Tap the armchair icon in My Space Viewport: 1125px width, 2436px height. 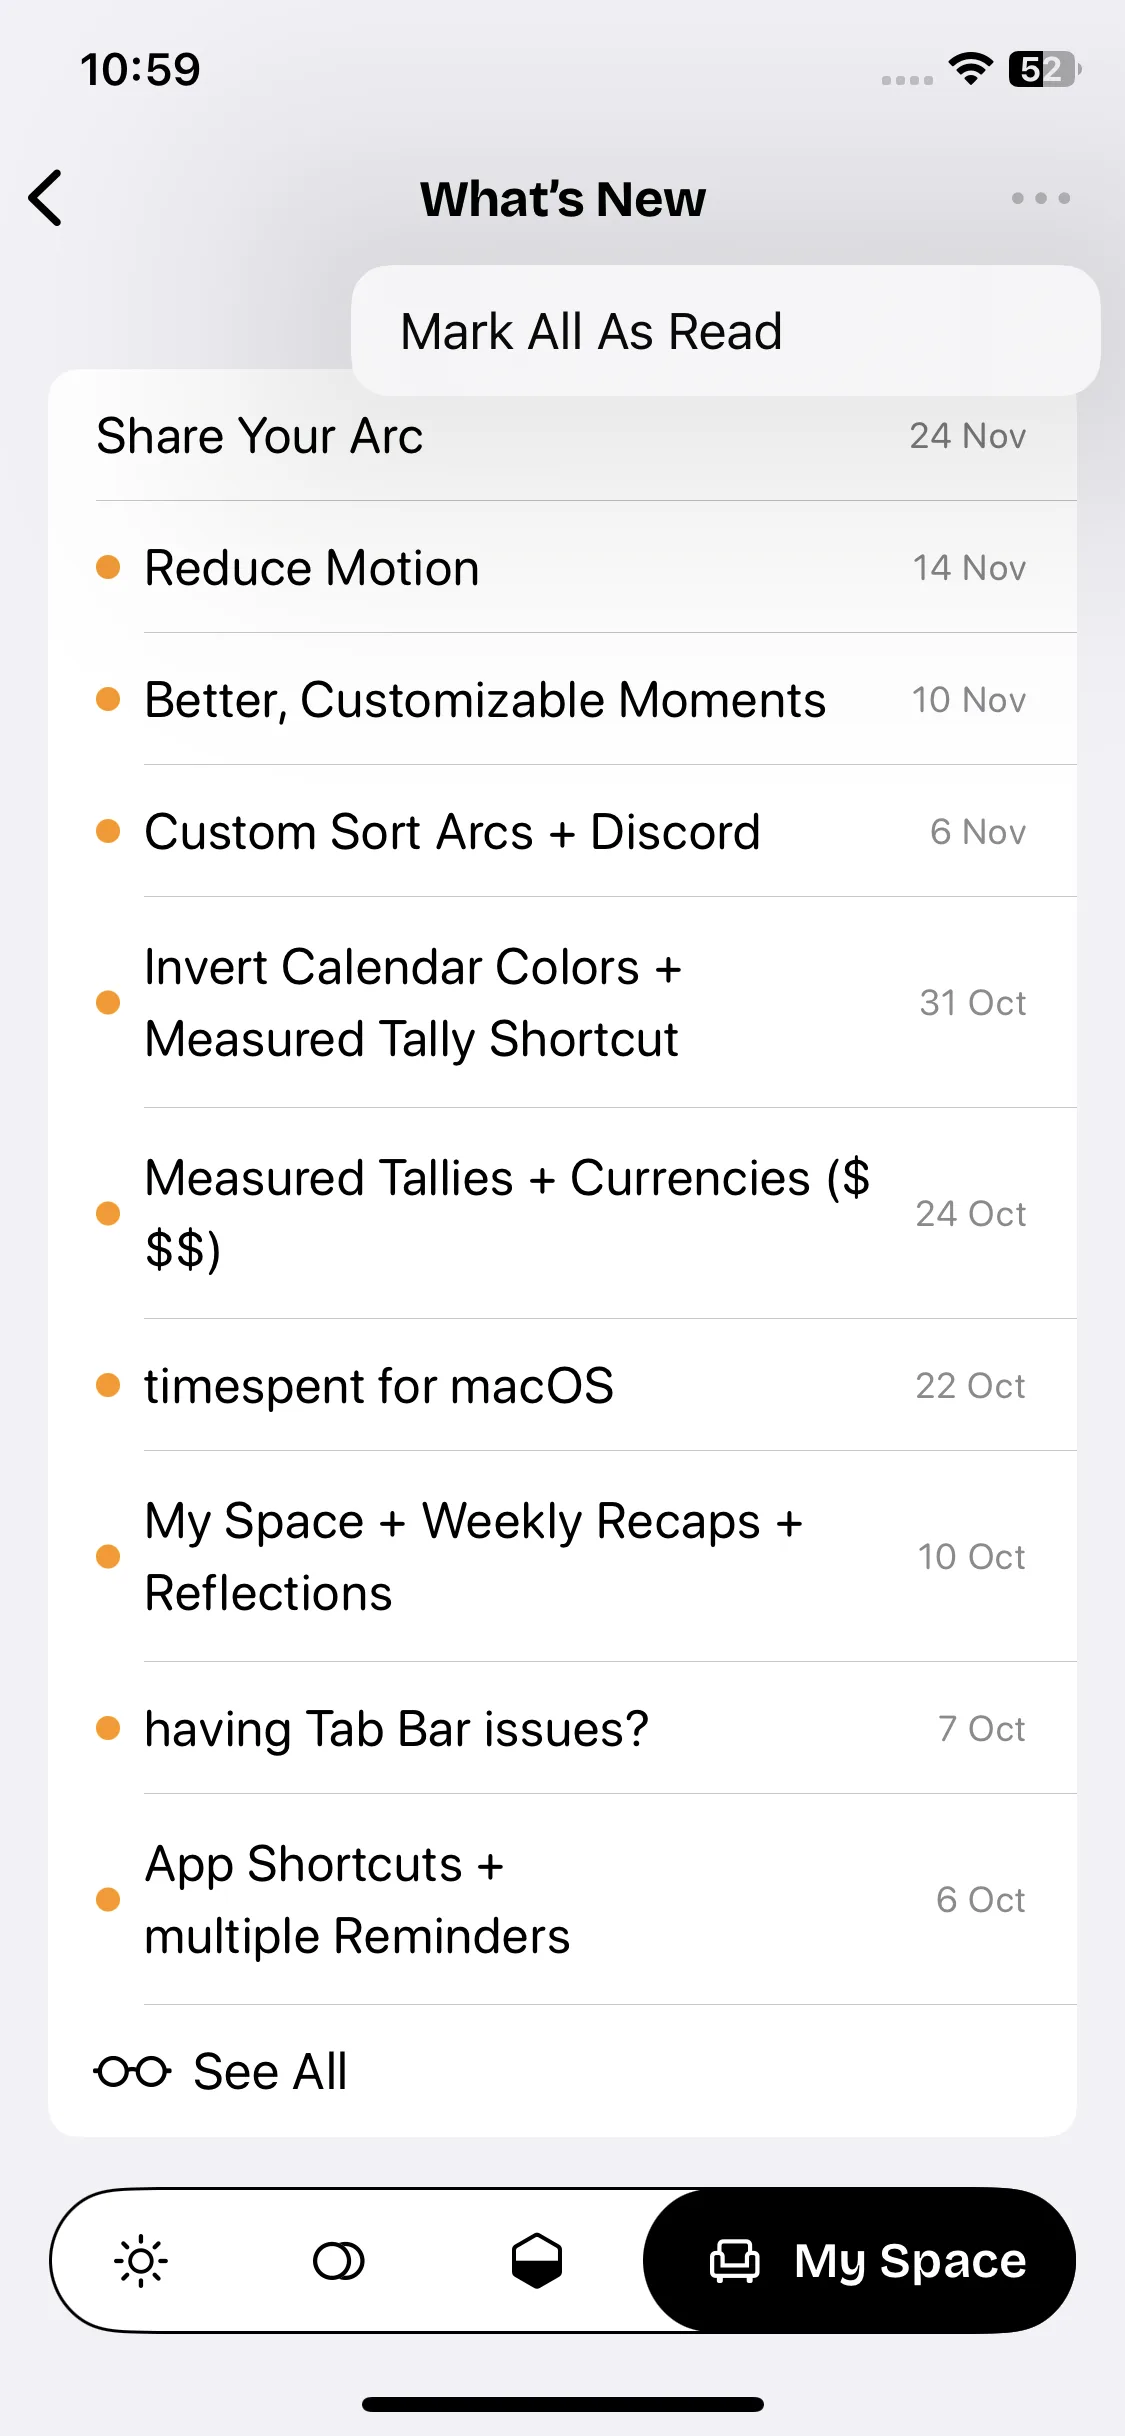click(x=735, y=2261)
